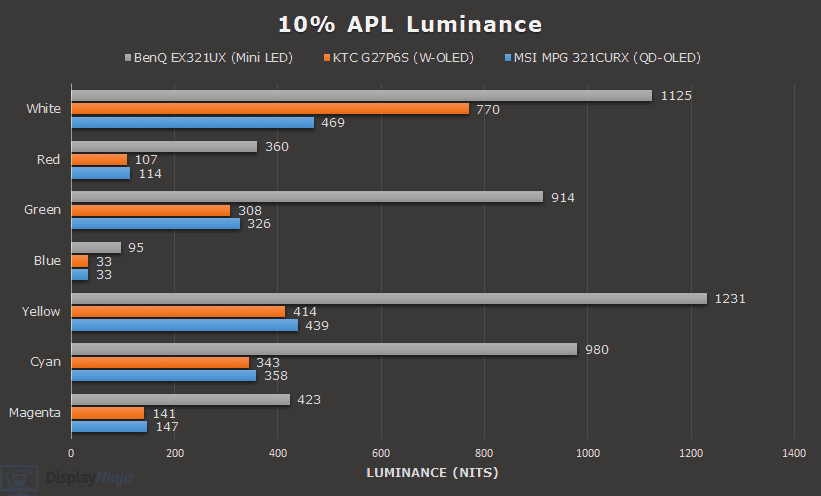Click the 'Cyan' category label
The width and height of the screenshot is (821, 496).
[46, 362]
